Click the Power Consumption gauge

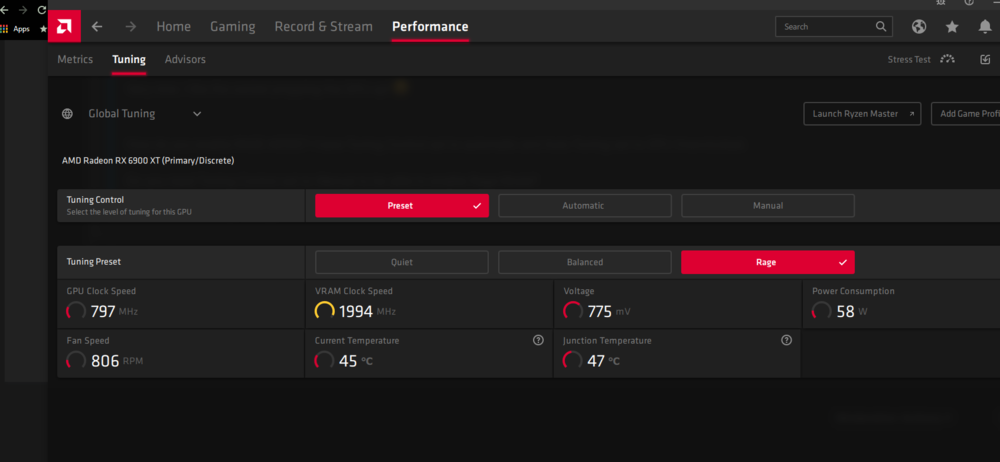coord(821,311)
